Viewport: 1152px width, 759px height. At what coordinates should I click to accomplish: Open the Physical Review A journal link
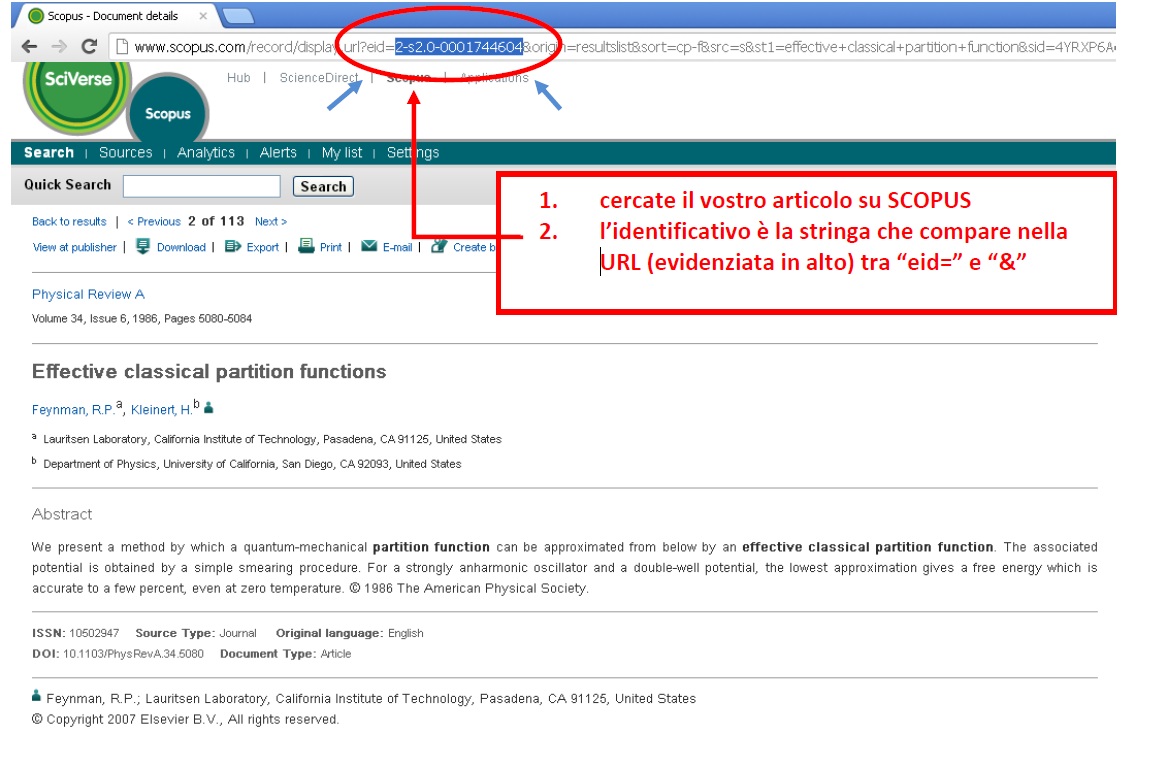coord(88,294)
